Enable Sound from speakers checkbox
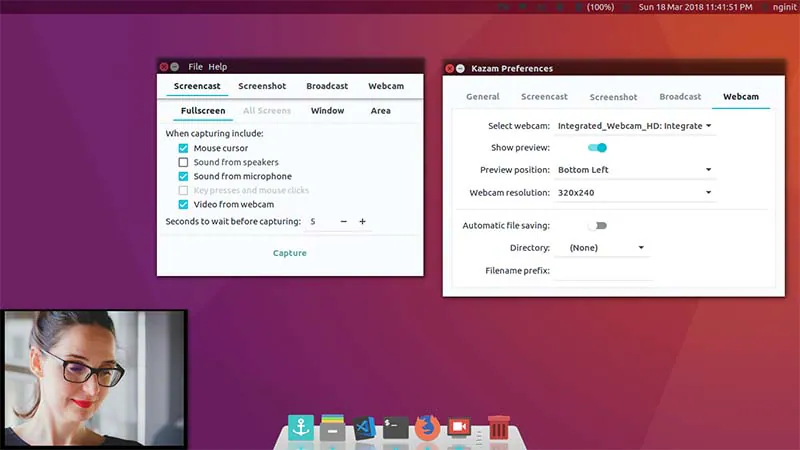The width and height of the screenshot is (800, 450). click(183, 162)
